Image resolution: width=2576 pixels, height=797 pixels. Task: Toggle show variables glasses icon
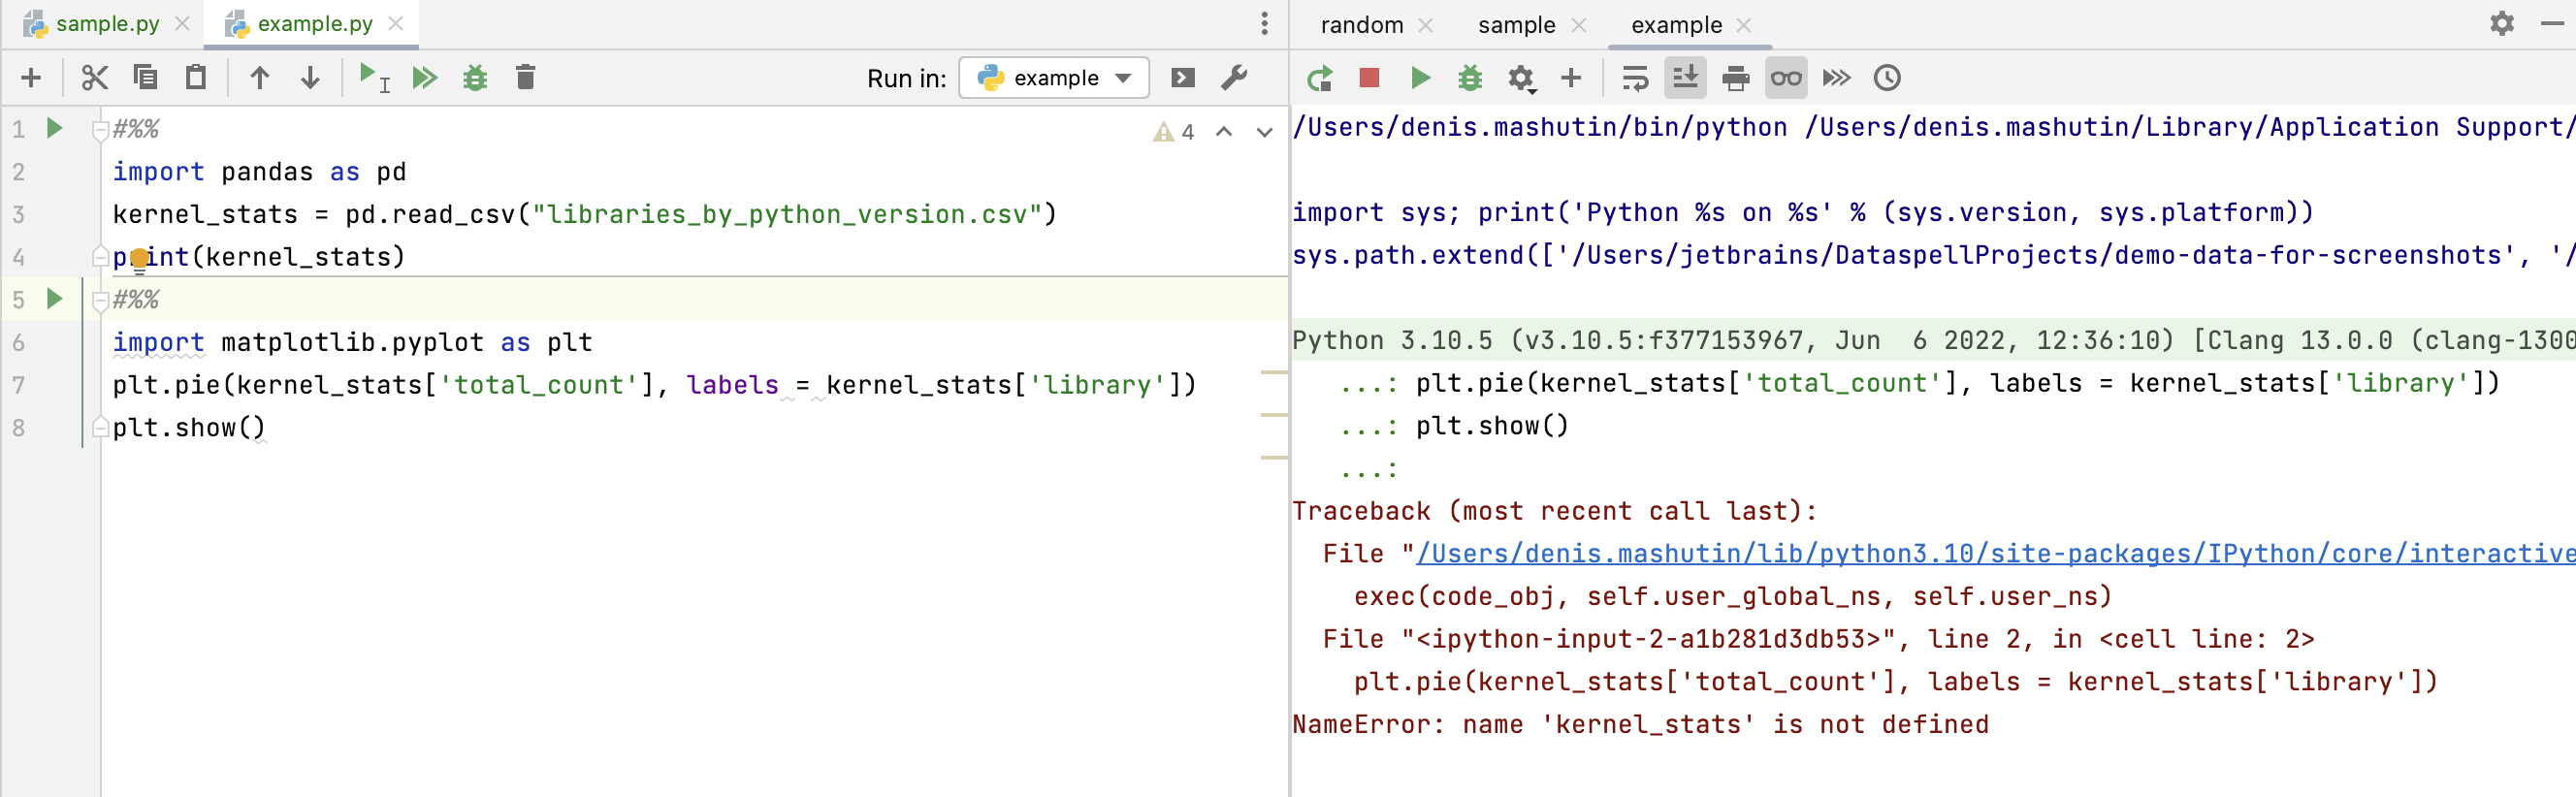[1786, 78]
